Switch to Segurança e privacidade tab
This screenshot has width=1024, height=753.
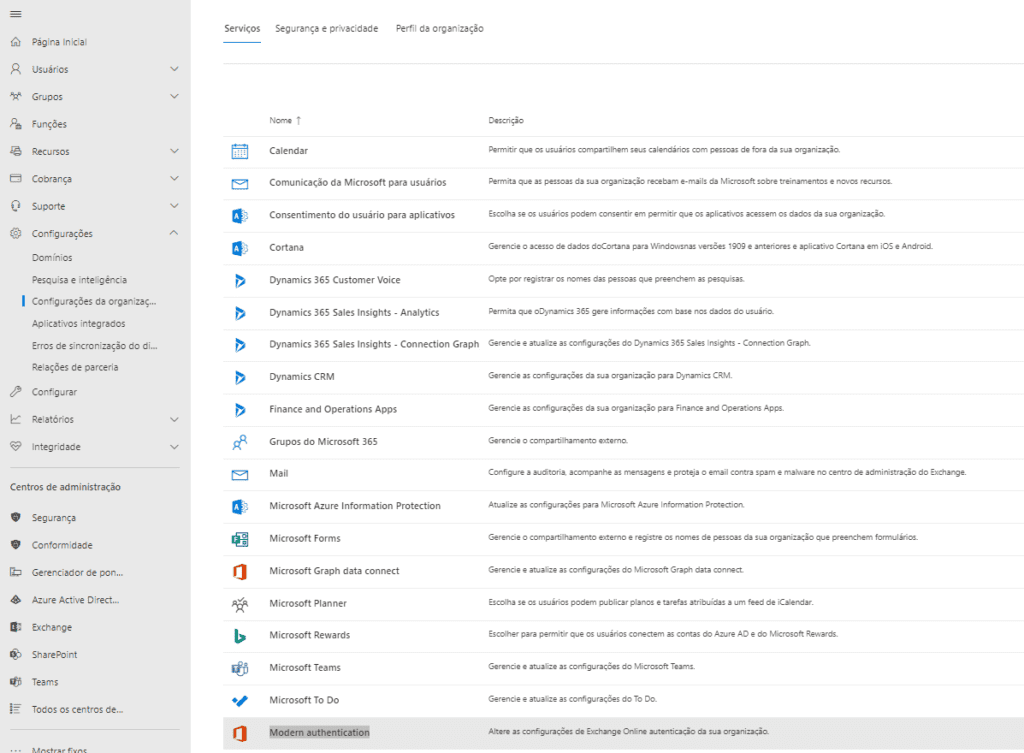click(x=327, y=28)
